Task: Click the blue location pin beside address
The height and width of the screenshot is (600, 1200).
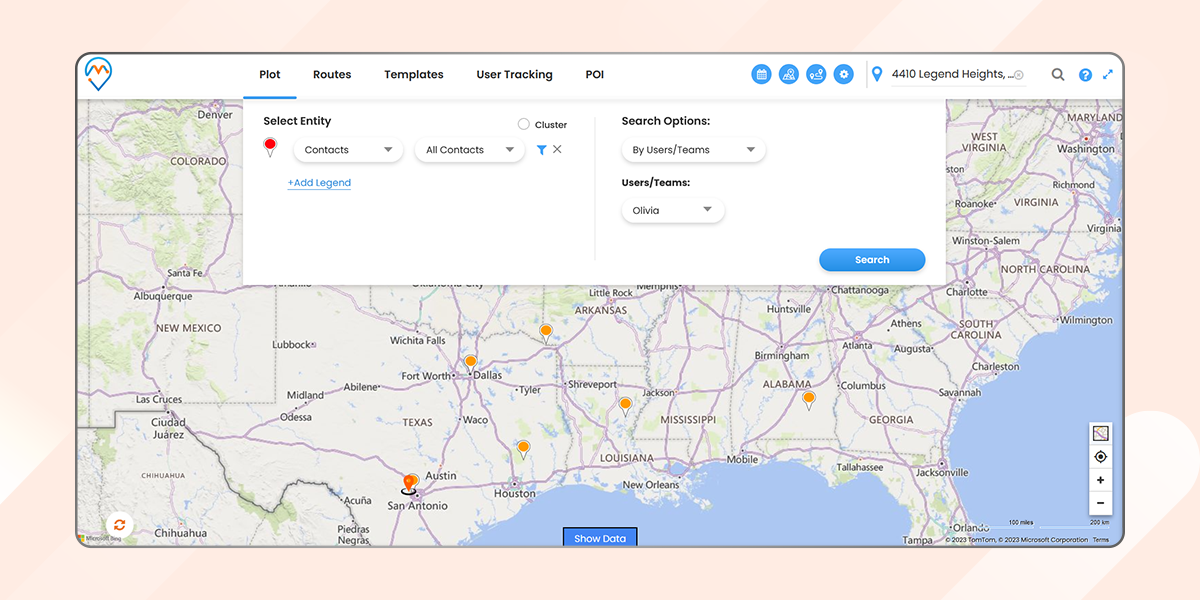Action: (877, 74)
